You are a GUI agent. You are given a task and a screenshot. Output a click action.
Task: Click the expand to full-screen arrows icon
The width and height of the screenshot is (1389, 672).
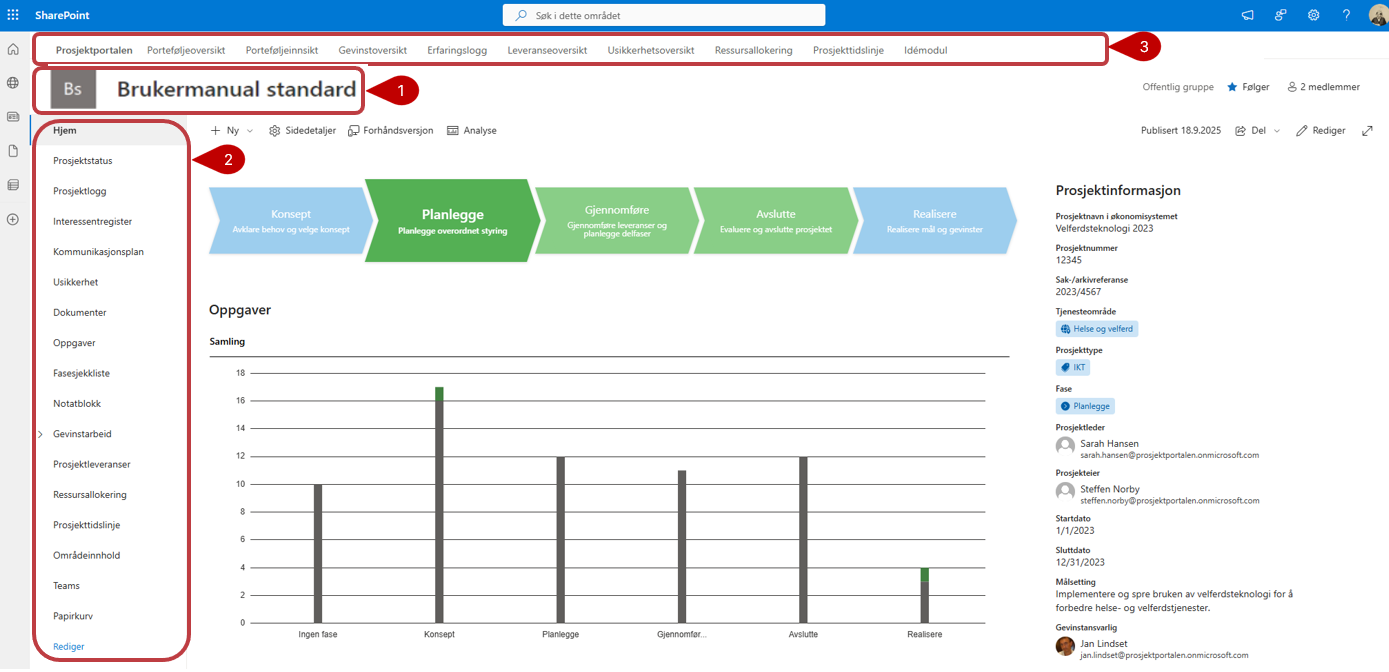click(1367, 131)
